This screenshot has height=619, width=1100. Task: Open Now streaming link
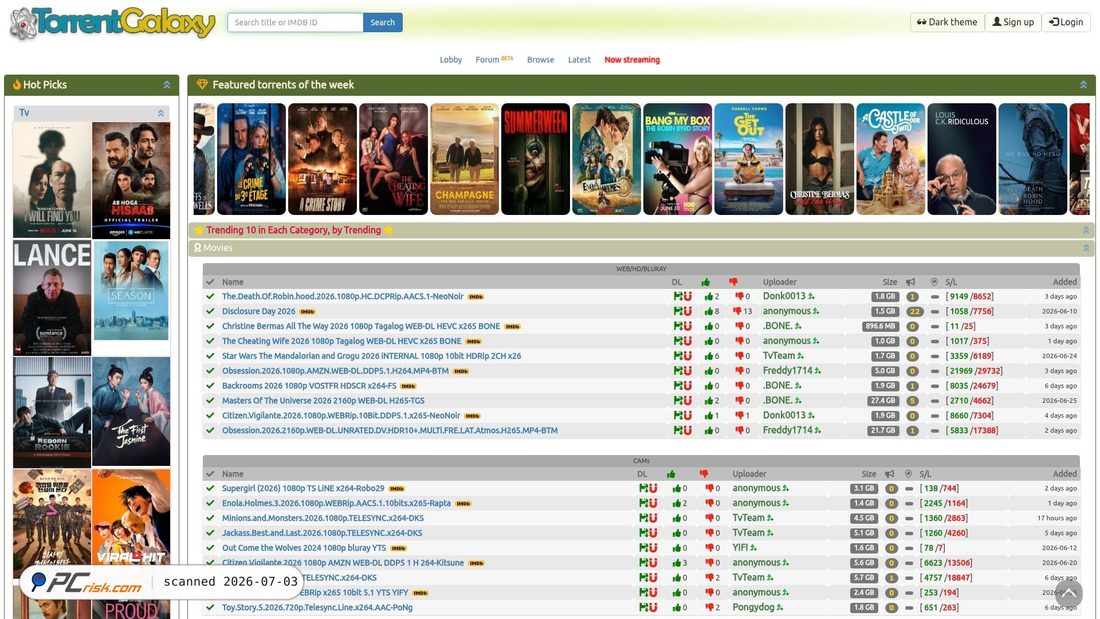[632, 60]
